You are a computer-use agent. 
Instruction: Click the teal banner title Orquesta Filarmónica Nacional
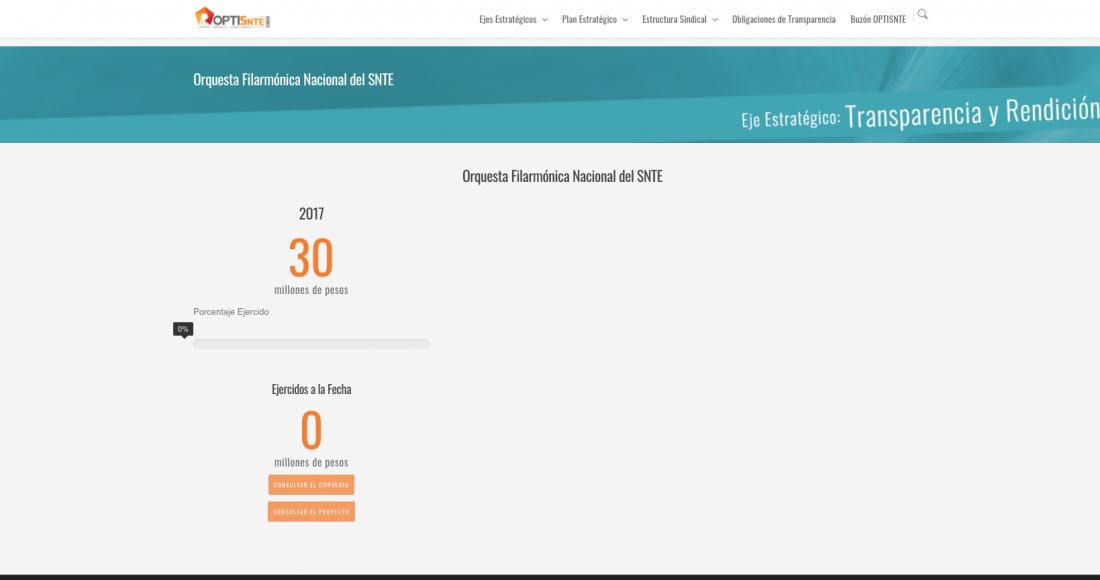(293, 80)
